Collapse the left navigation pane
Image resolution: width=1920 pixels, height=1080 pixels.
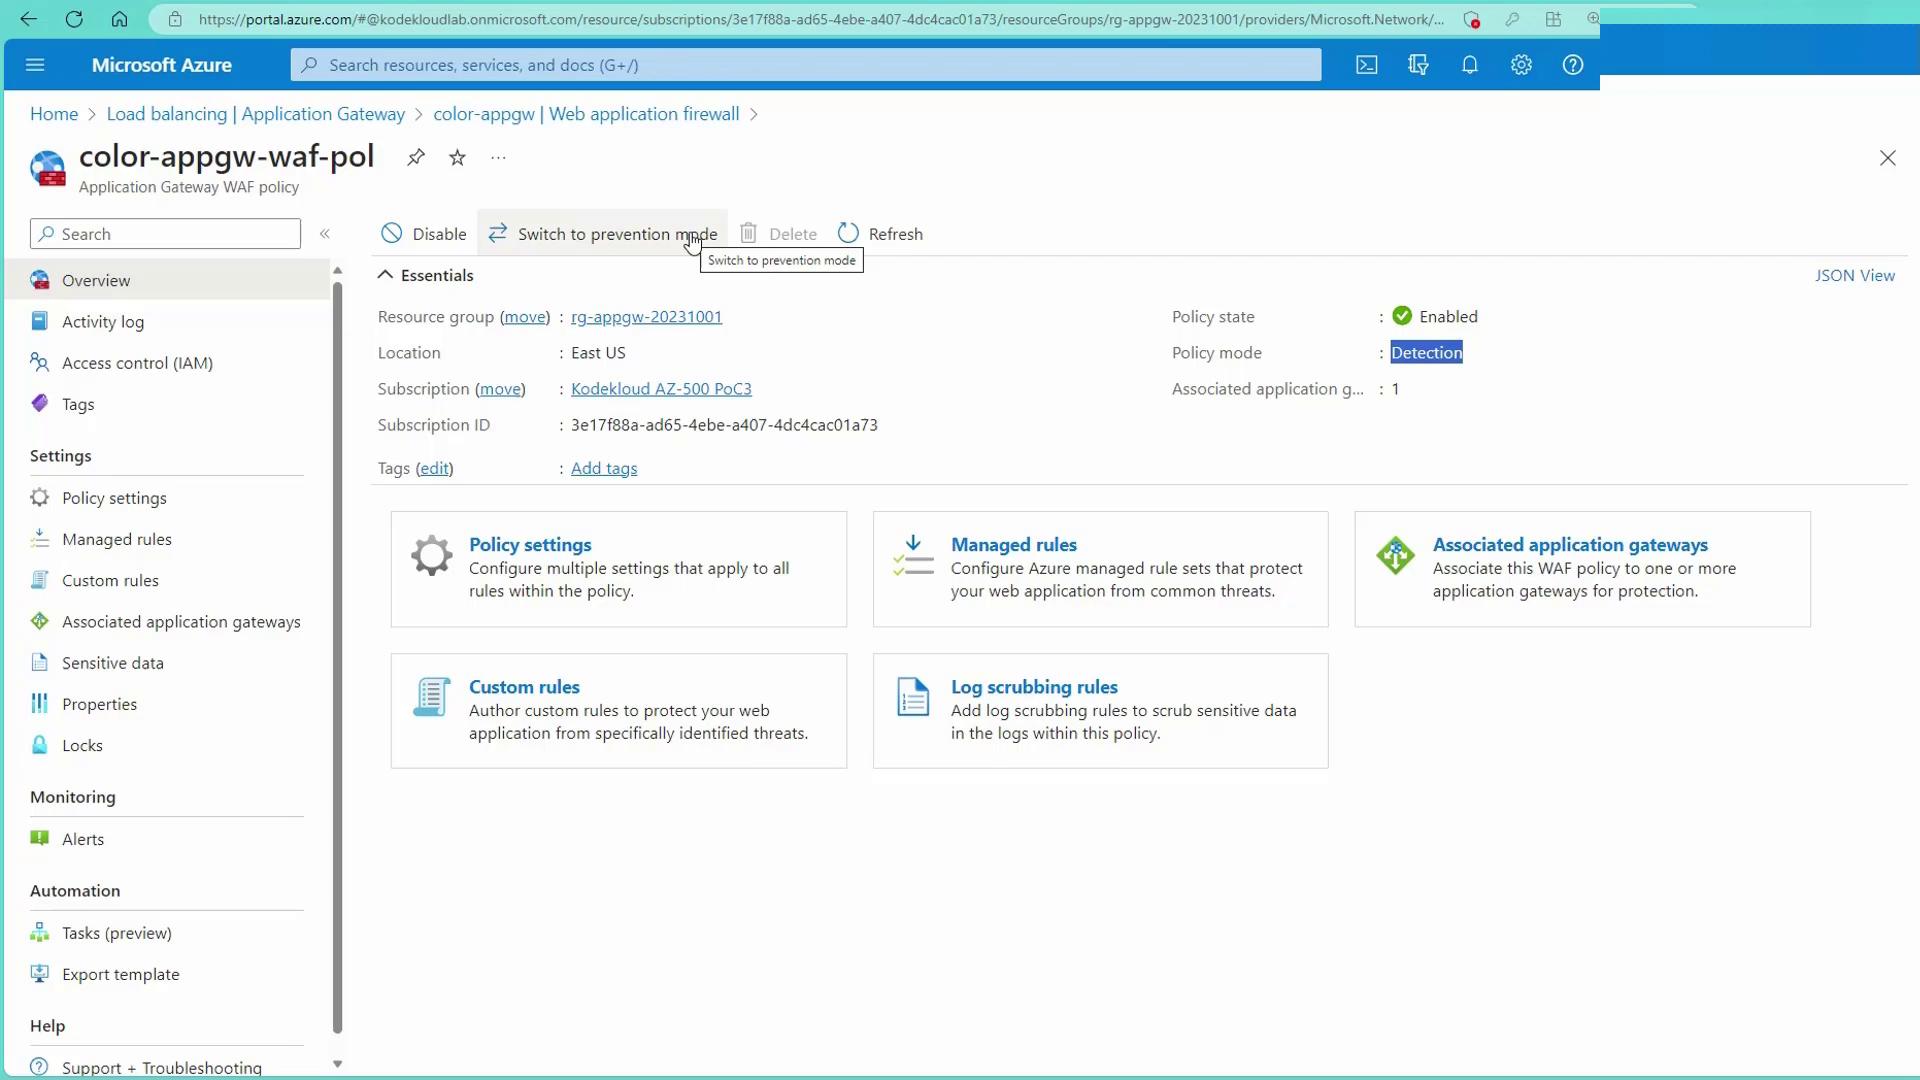325,234
